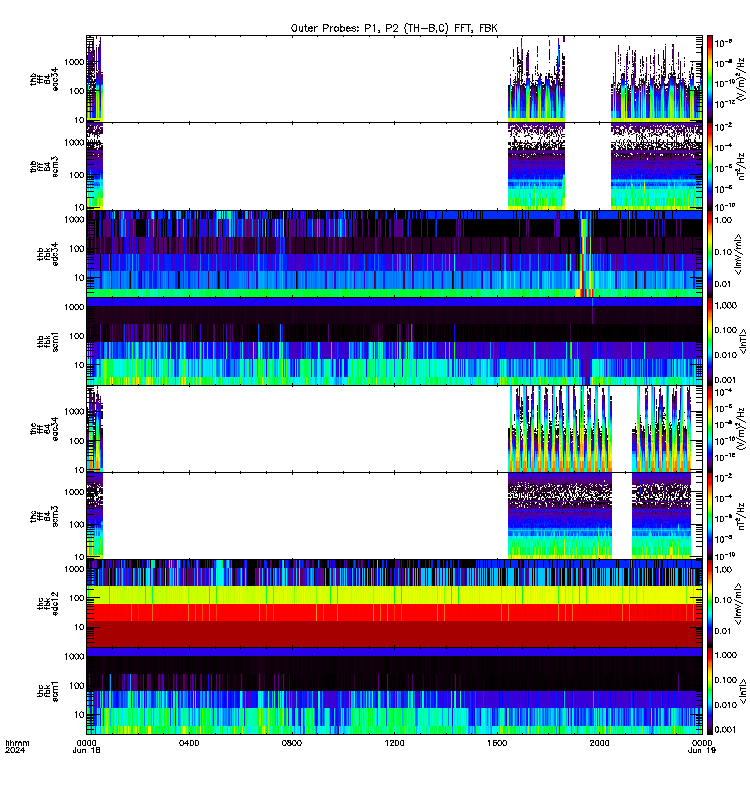
Task: Click the "hhmm" axis unit label
Action: [x=17, y=743]
